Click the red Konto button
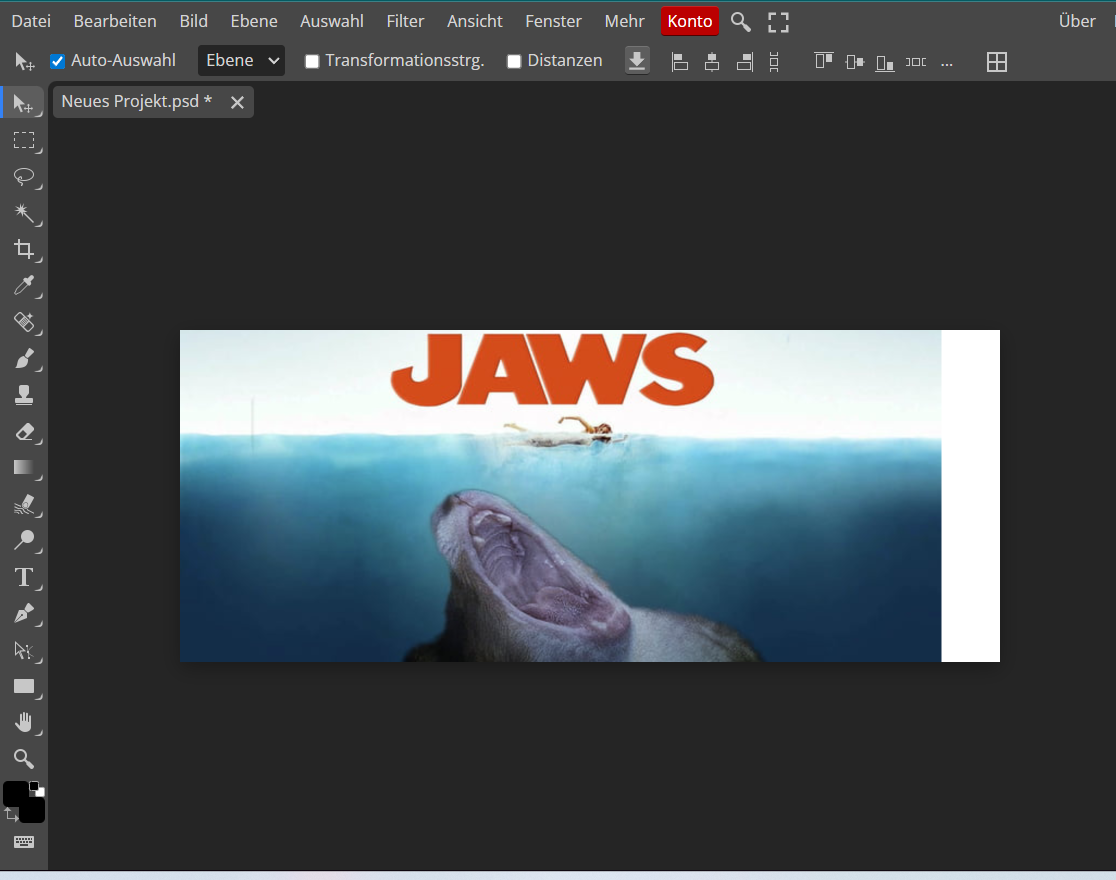1116x880 pixels. tap(689, 21)
